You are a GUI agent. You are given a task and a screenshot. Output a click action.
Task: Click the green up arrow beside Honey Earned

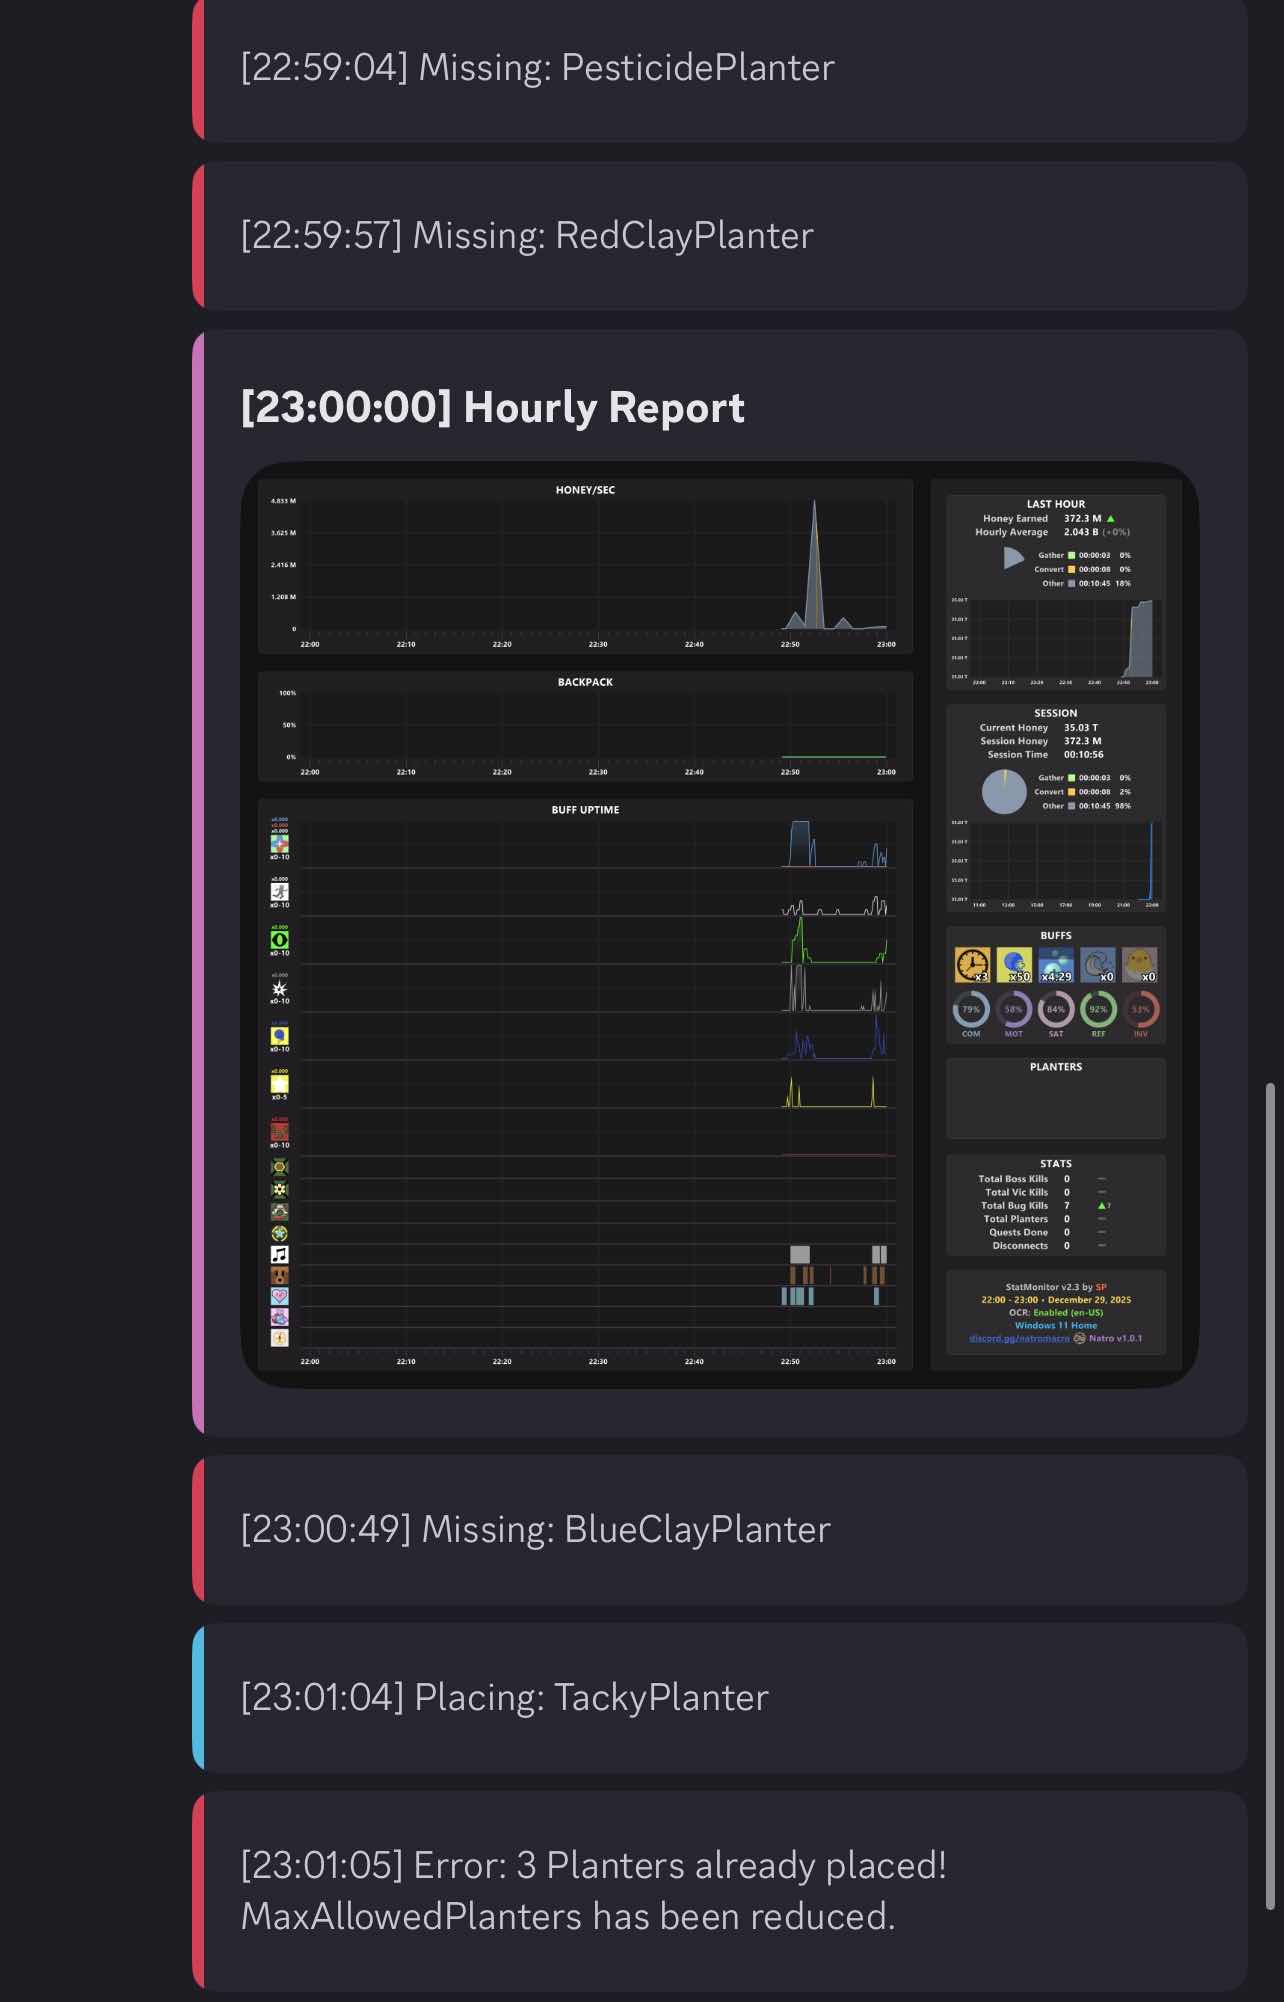click(1111, 519)
